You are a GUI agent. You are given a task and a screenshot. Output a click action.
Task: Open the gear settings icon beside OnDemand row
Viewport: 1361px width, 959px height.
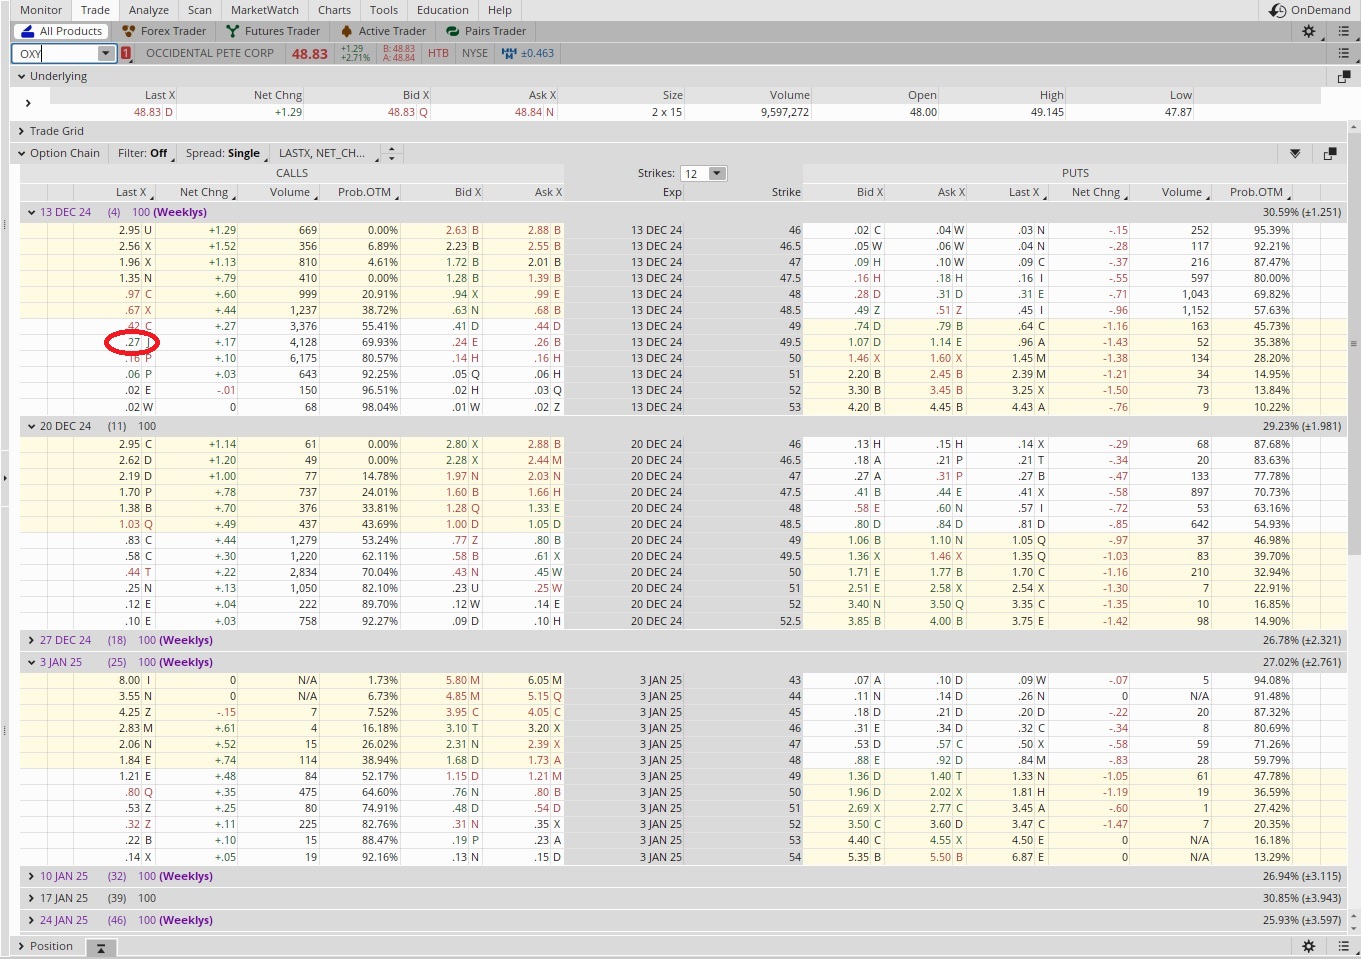coord(1308,31)
